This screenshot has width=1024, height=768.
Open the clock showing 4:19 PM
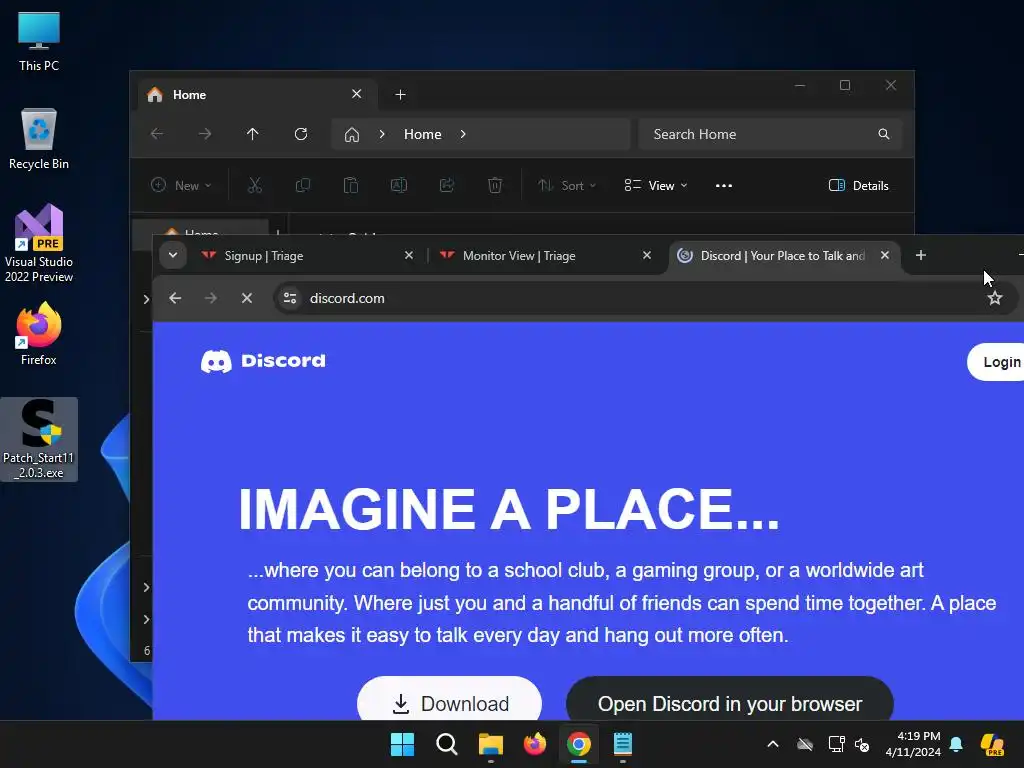[913, 744]
